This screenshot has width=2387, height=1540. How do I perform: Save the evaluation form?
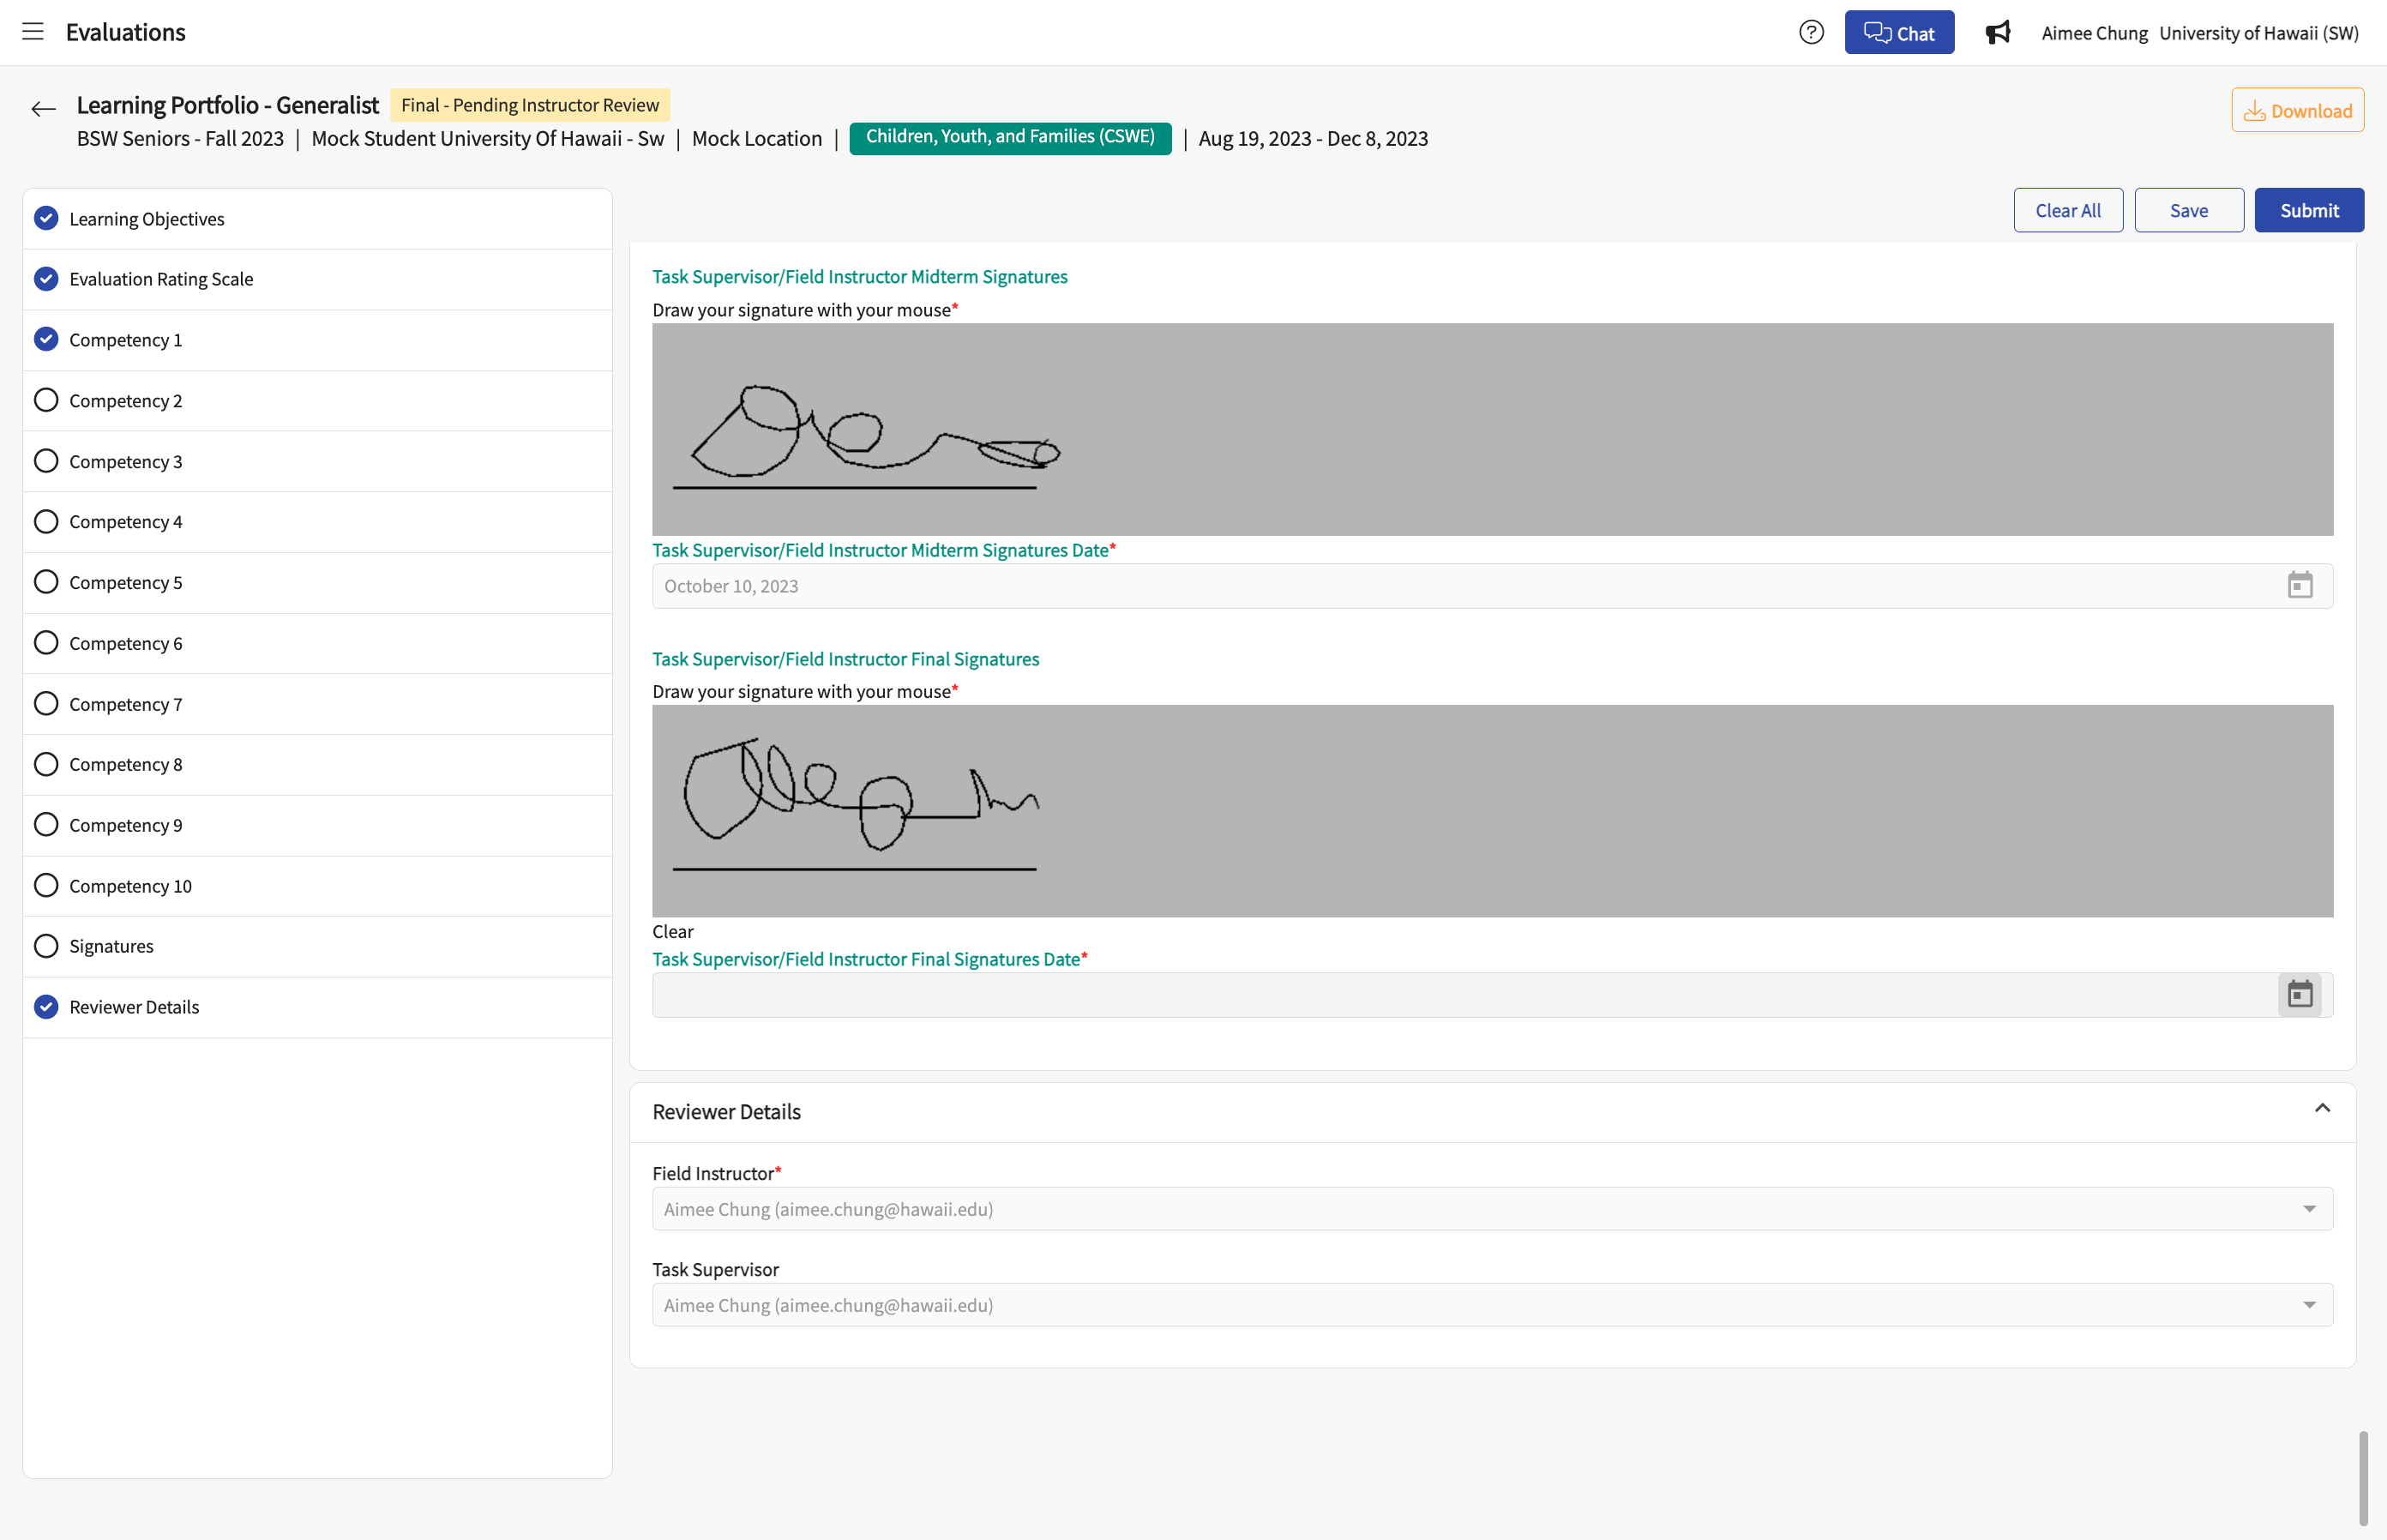click(2189, 210)
